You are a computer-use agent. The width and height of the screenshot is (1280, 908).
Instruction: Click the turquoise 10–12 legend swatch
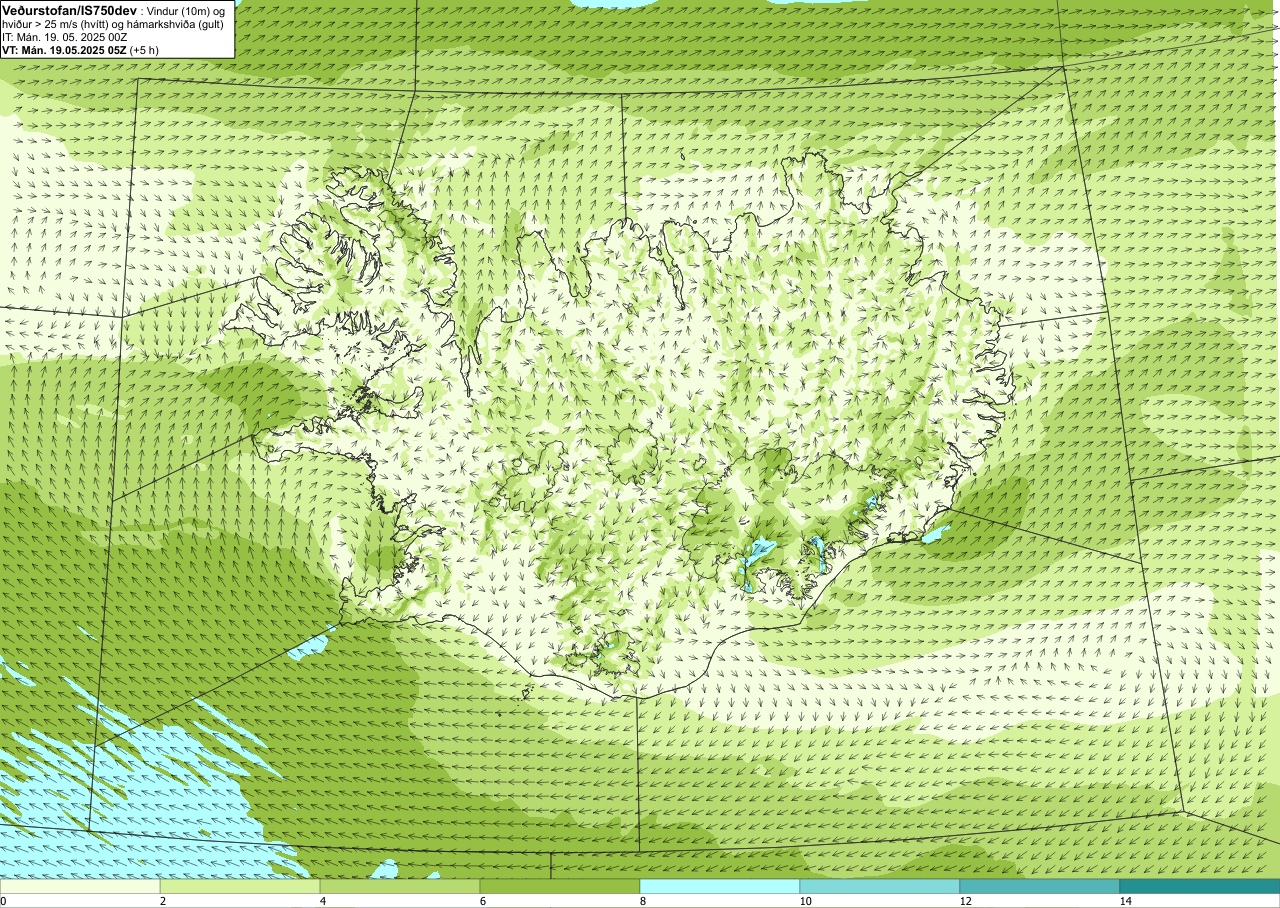880,886
